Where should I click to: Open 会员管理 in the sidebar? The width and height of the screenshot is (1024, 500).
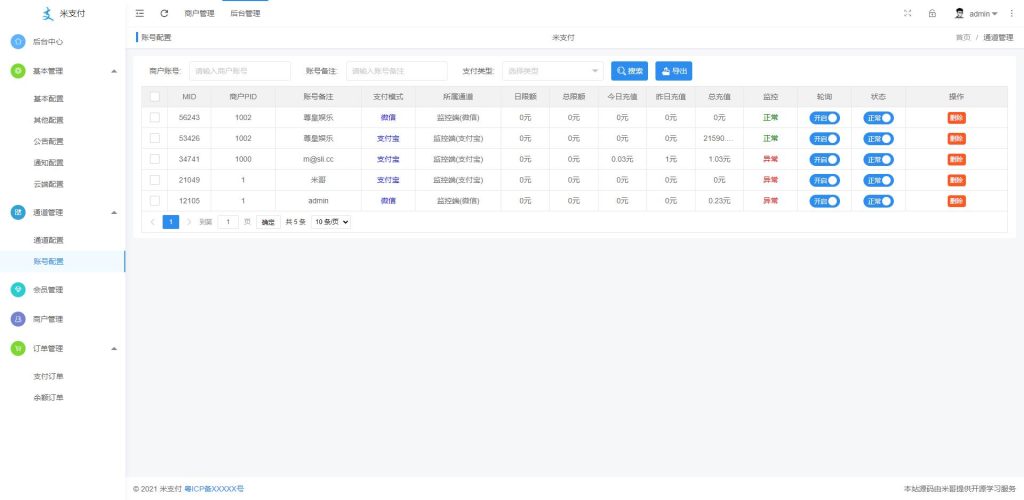(48, 290)
